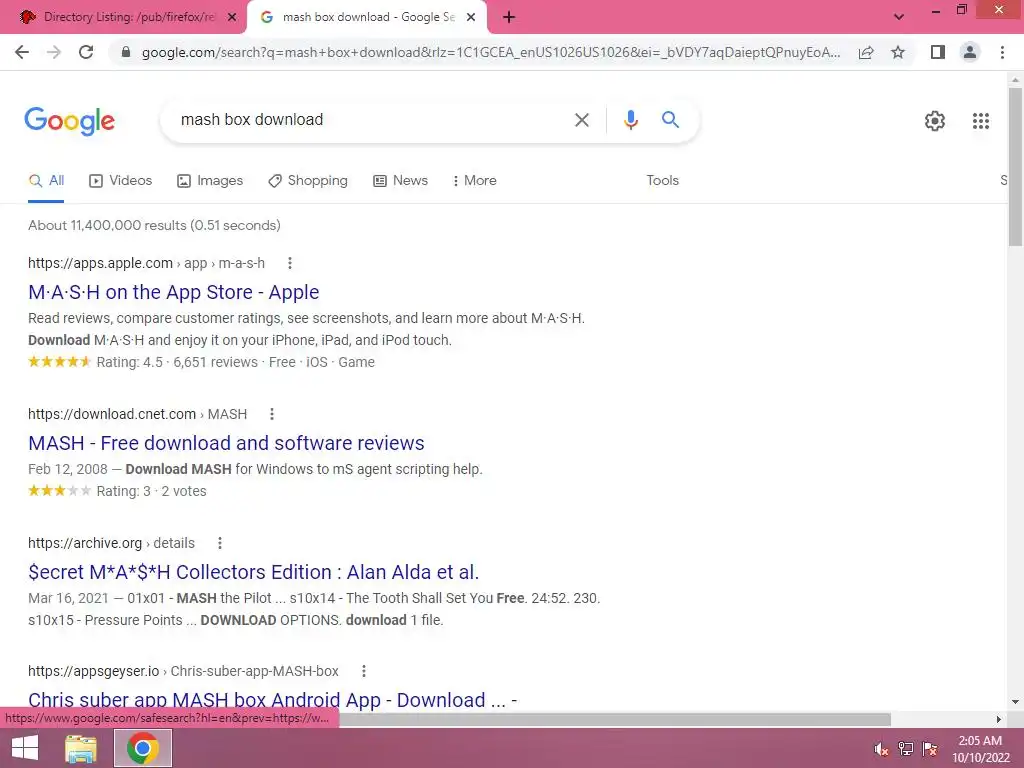The width and height of the screenshot is (1024, 768).
Task: View site info via the padlock icon
Action: coord(126,52)
